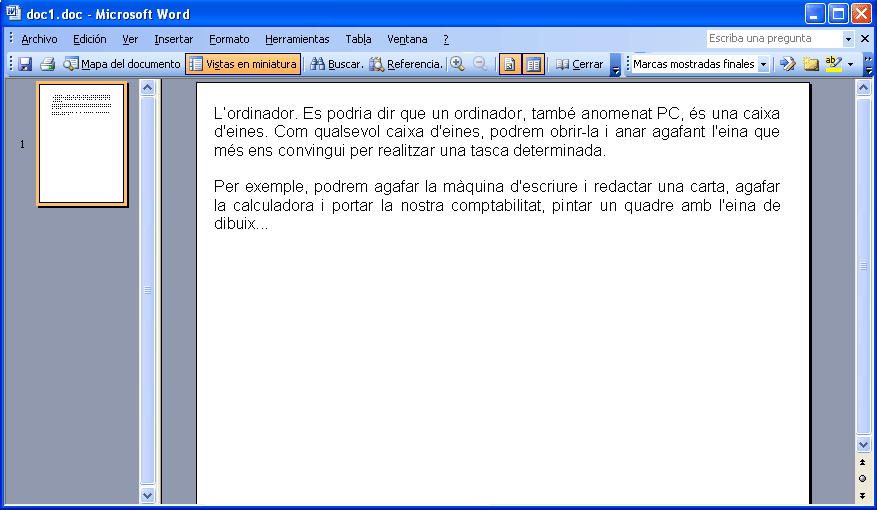This screenshot has height=510, width=877.
Task: Click the zoom out magnifier icon
Action: [480, 64]
